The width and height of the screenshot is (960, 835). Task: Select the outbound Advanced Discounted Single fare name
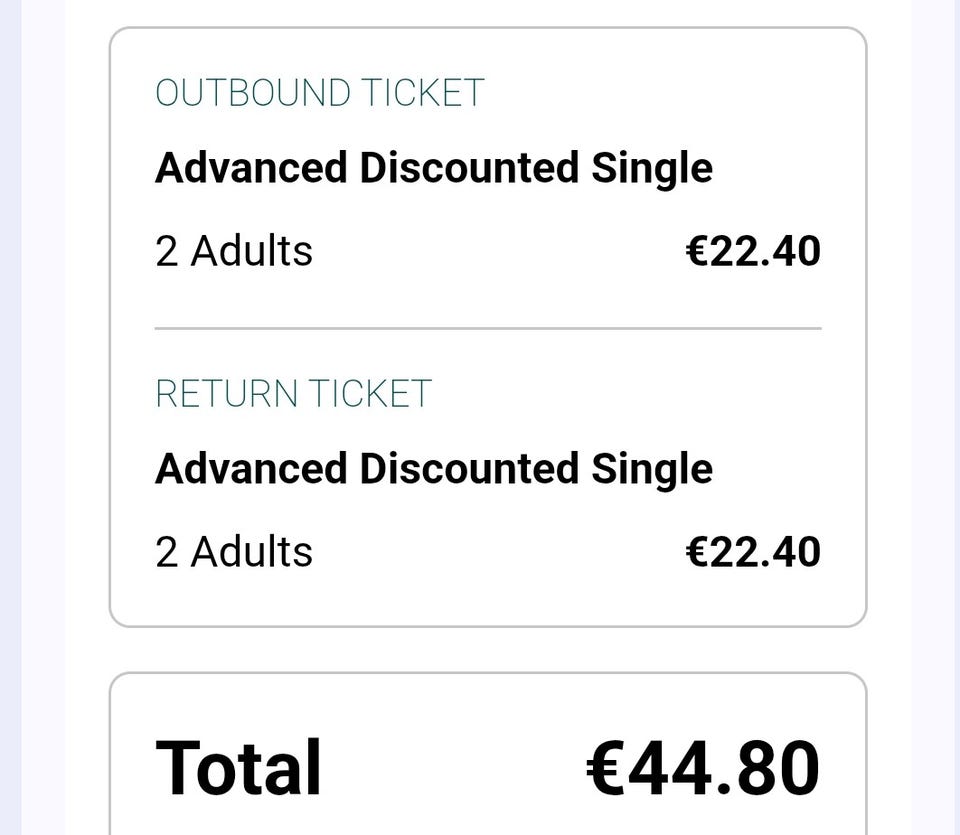click(433, 168)
